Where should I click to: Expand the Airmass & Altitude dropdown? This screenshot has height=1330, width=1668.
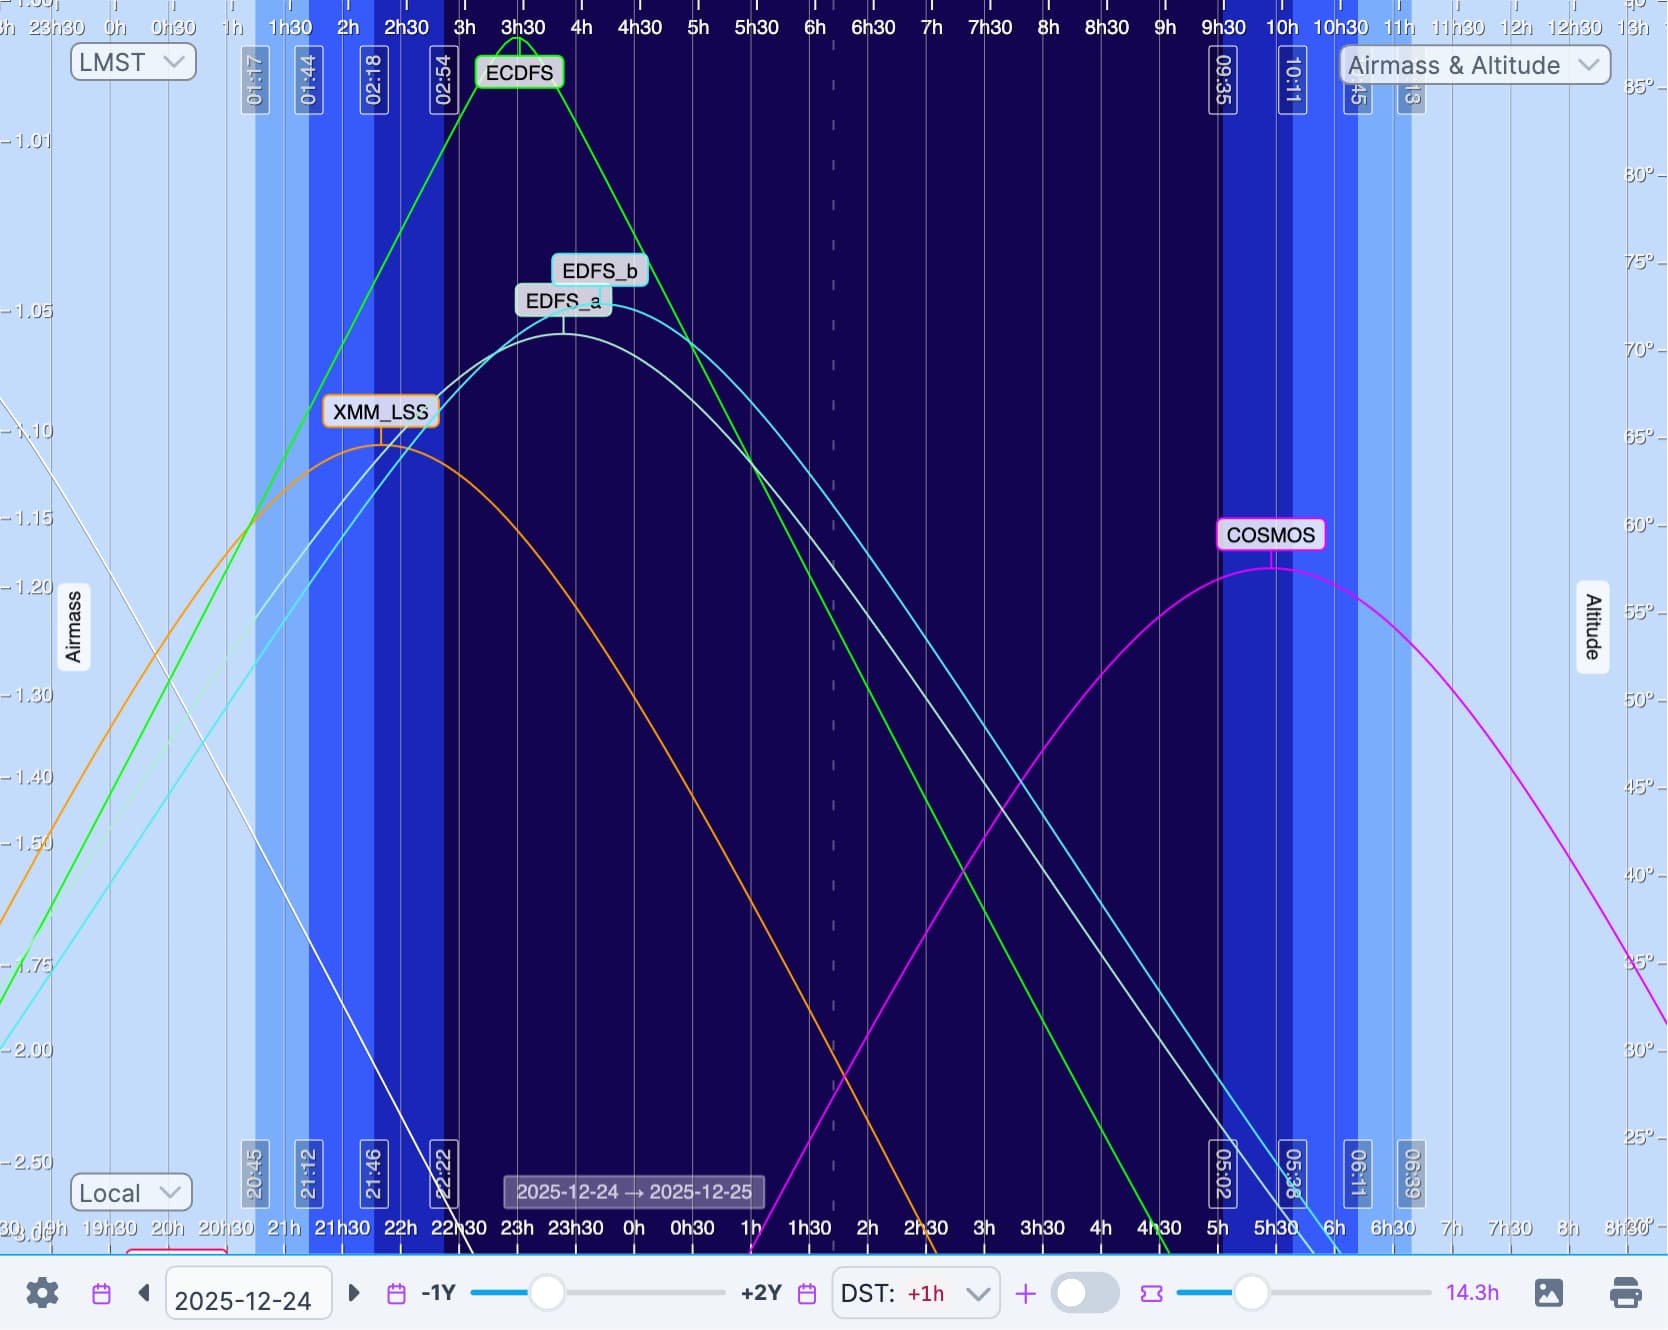(x=1474, y=65)
